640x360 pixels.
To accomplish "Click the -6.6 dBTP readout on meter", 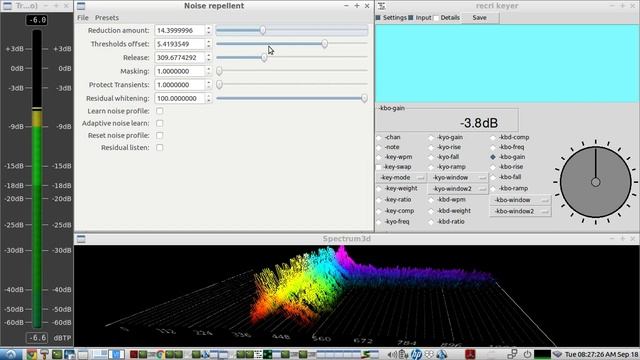I will coord(37,338).
